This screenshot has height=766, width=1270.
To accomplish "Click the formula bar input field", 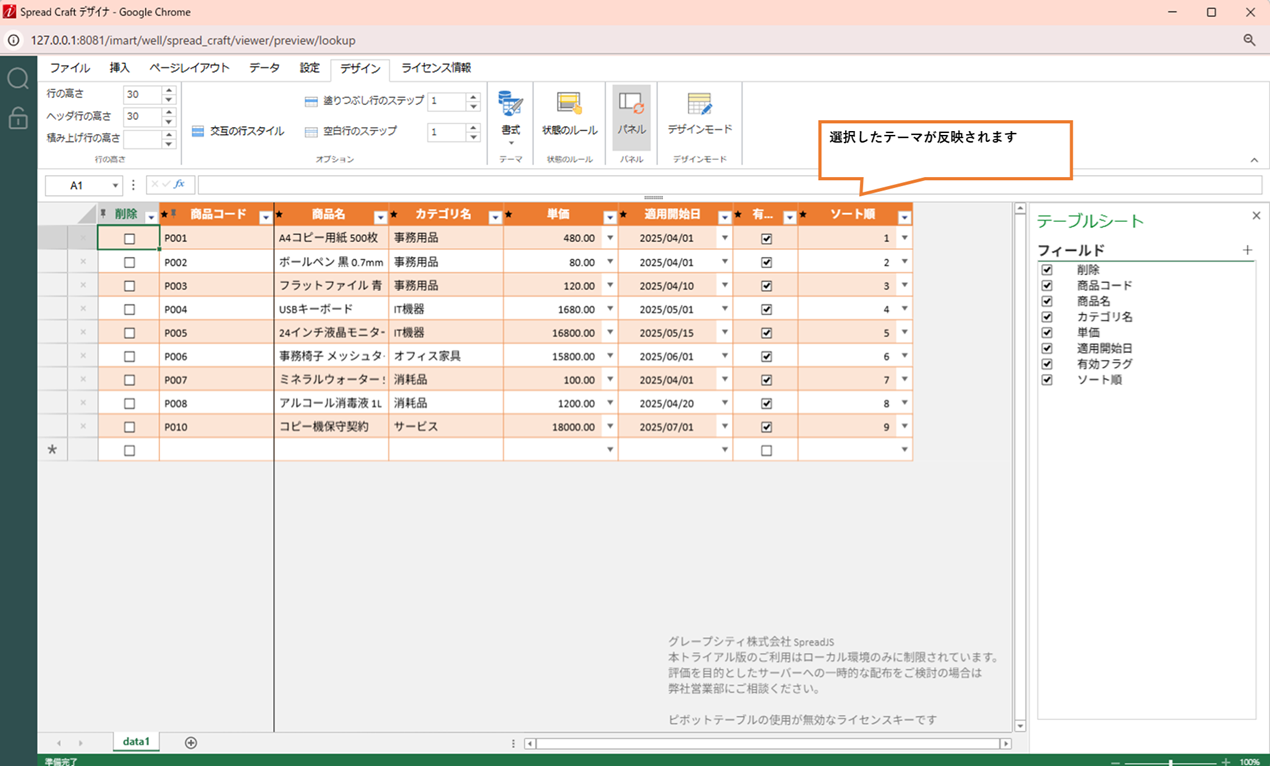I will pos(728,185).
